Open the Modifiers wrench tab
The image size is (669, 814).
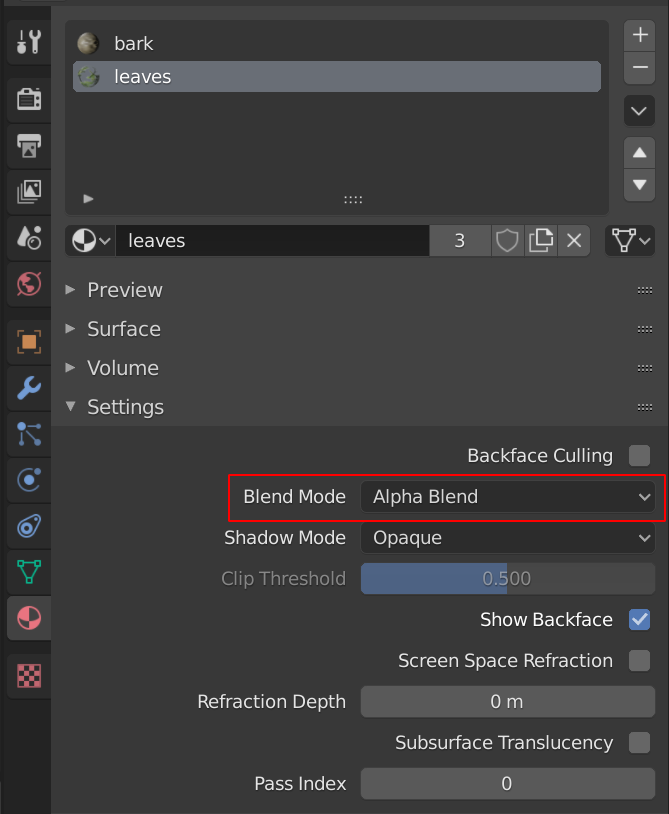click(29, 388)
